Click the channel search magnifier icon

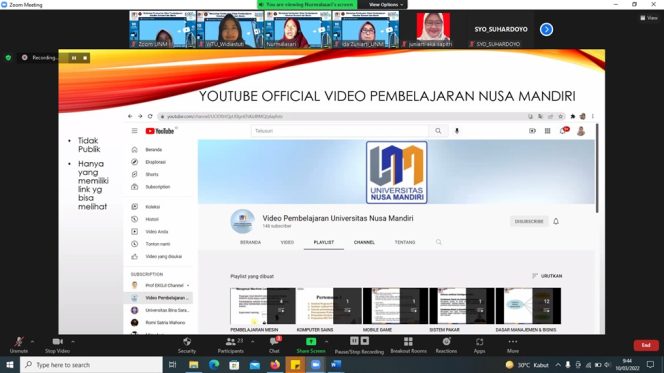pyautogui.click(x=438, y=242)
